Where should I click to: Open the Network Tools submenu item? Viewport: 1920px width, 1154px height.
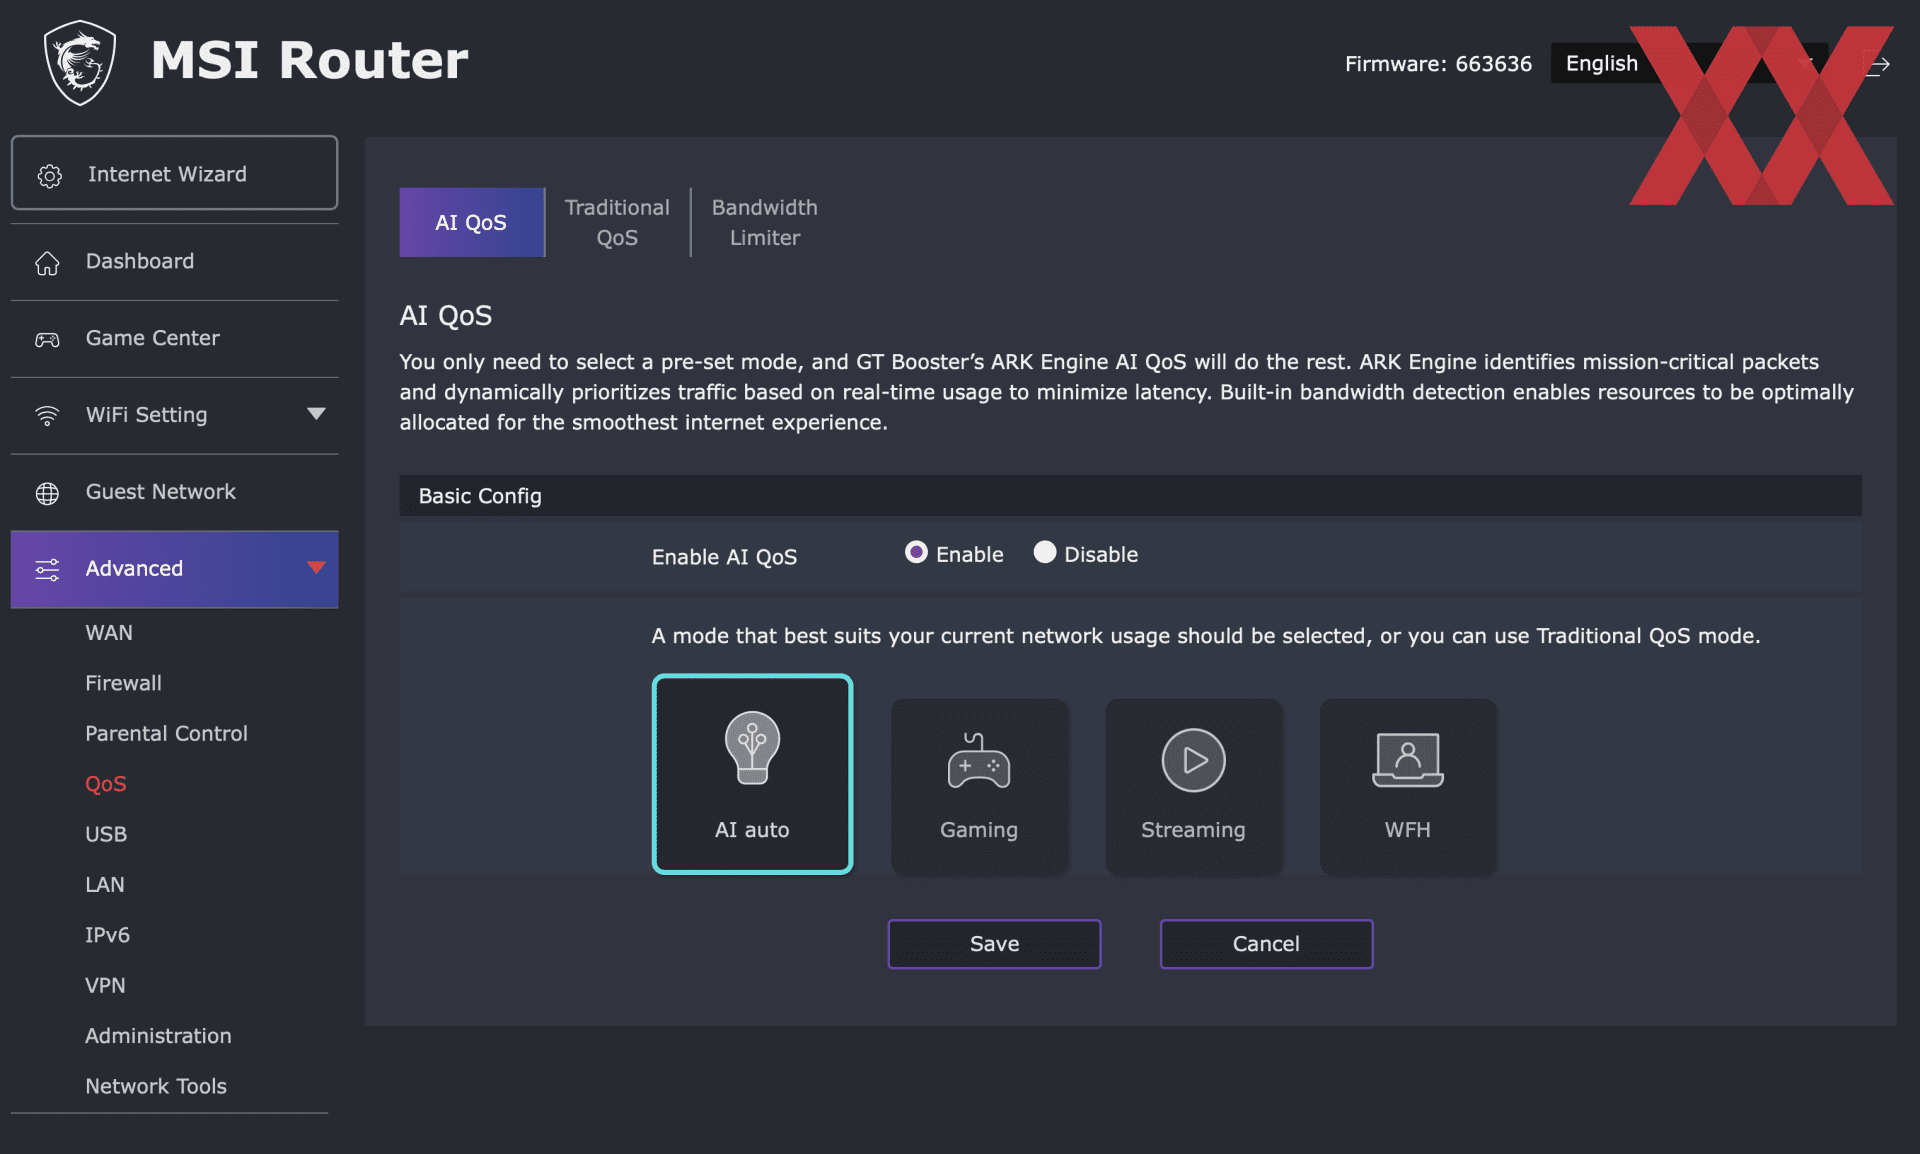(x=156, y=1086)
